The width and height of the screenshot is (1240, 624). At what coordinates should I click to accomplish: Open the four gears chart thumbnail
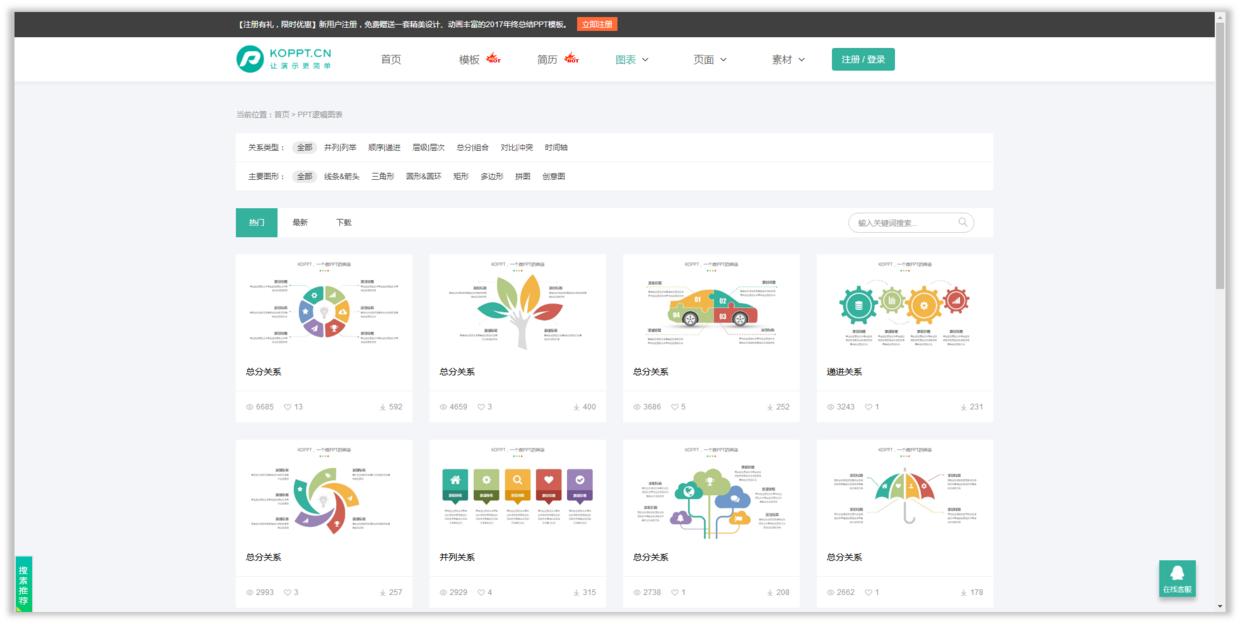[x=905, y=305]
